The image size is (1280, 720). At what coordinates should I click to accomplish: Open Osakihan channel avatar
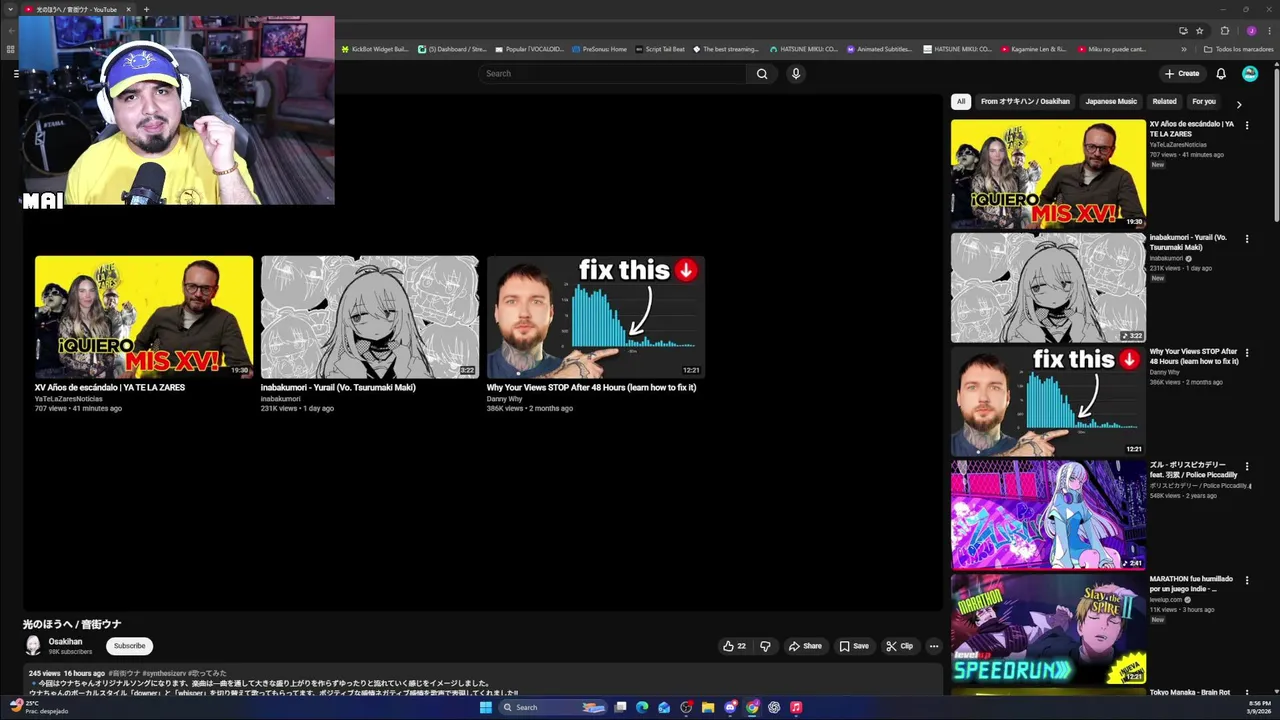(33, 646)
